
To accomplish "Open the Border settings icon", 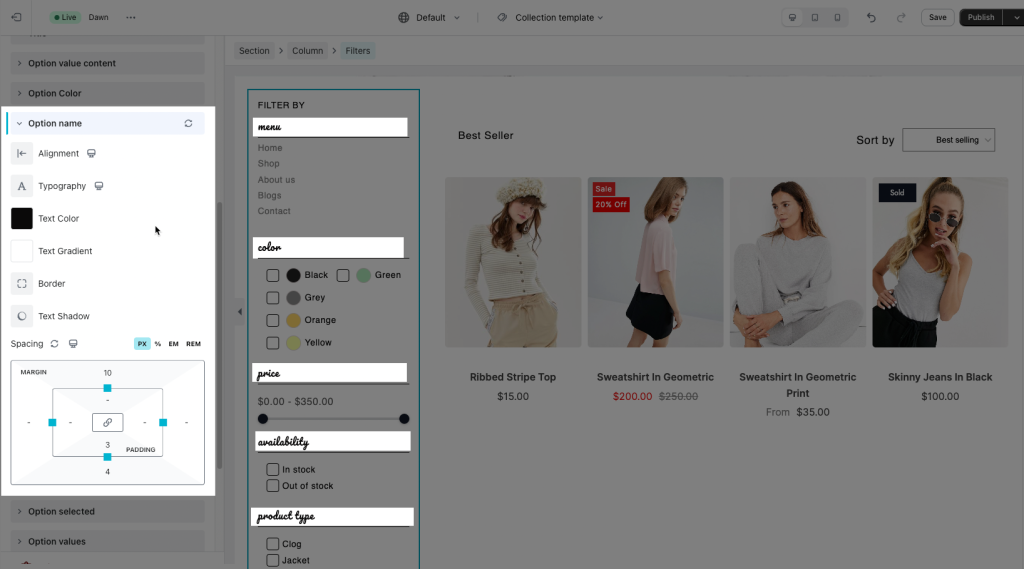I will coord(22,284).
